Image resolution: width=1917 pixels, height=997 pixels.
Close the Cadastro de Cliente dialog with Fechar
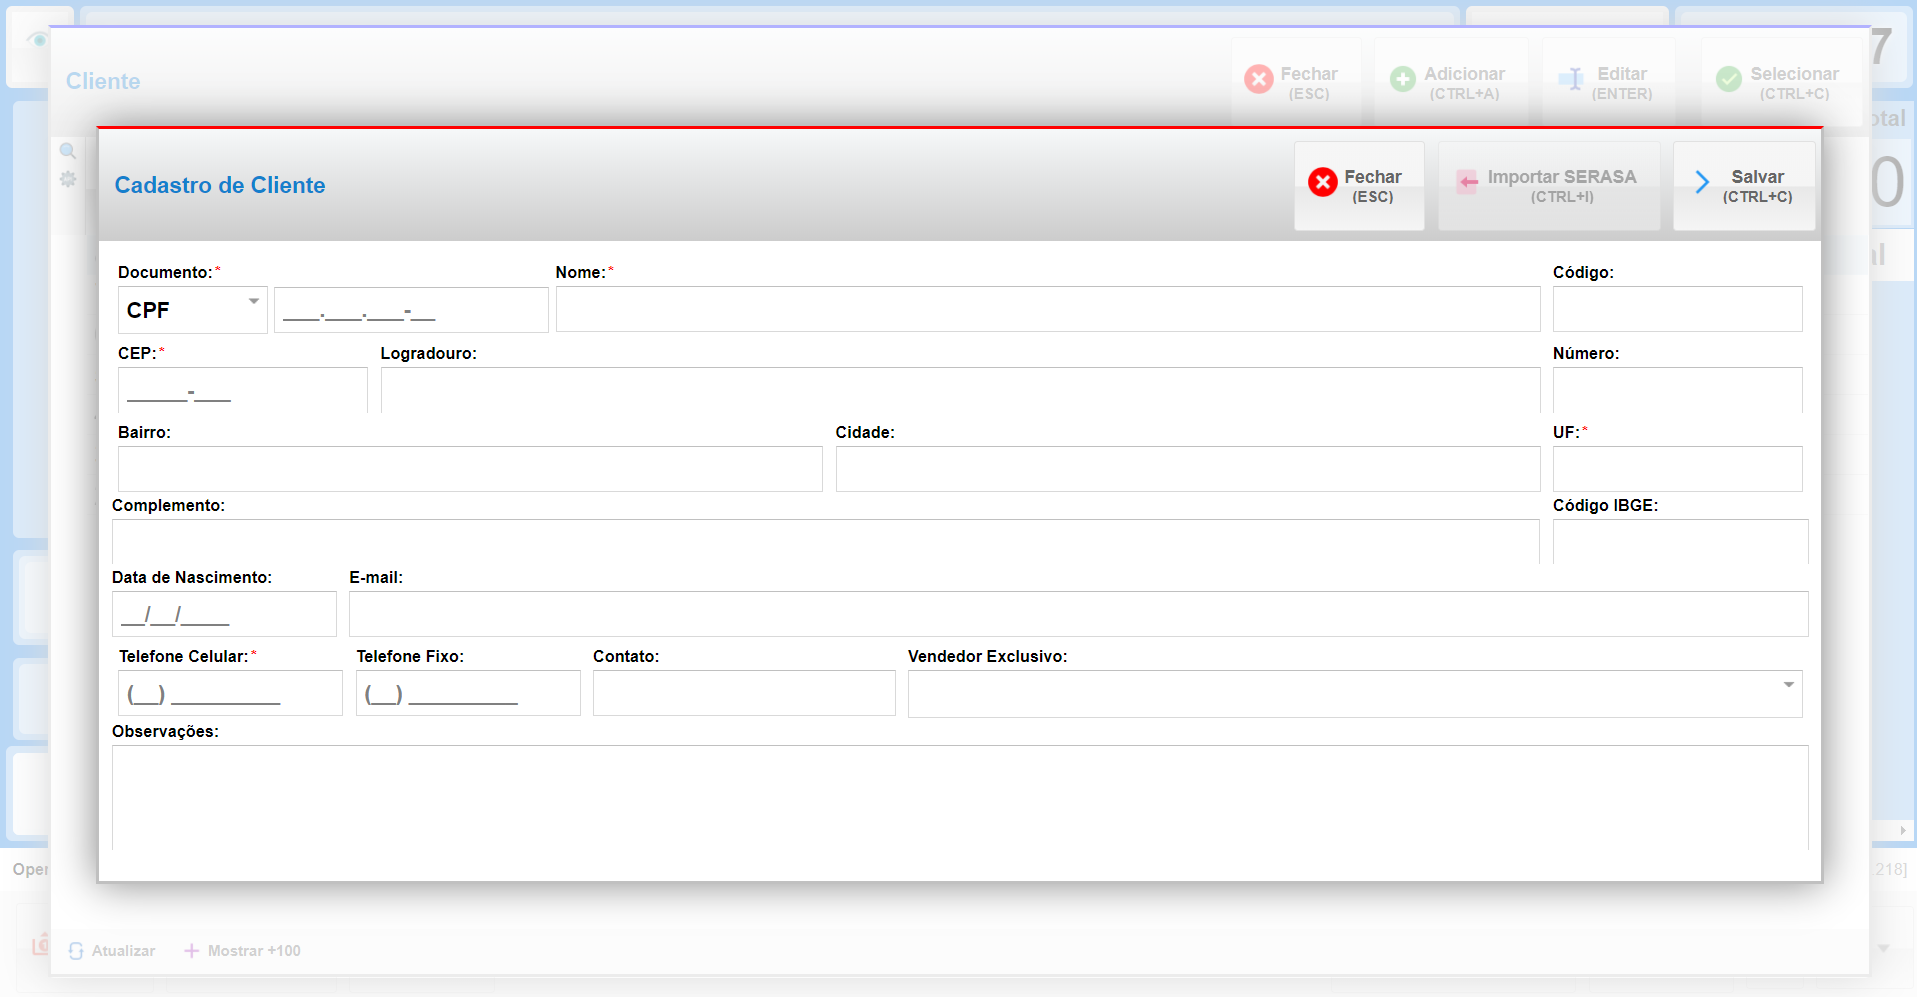pos(1359,186)
